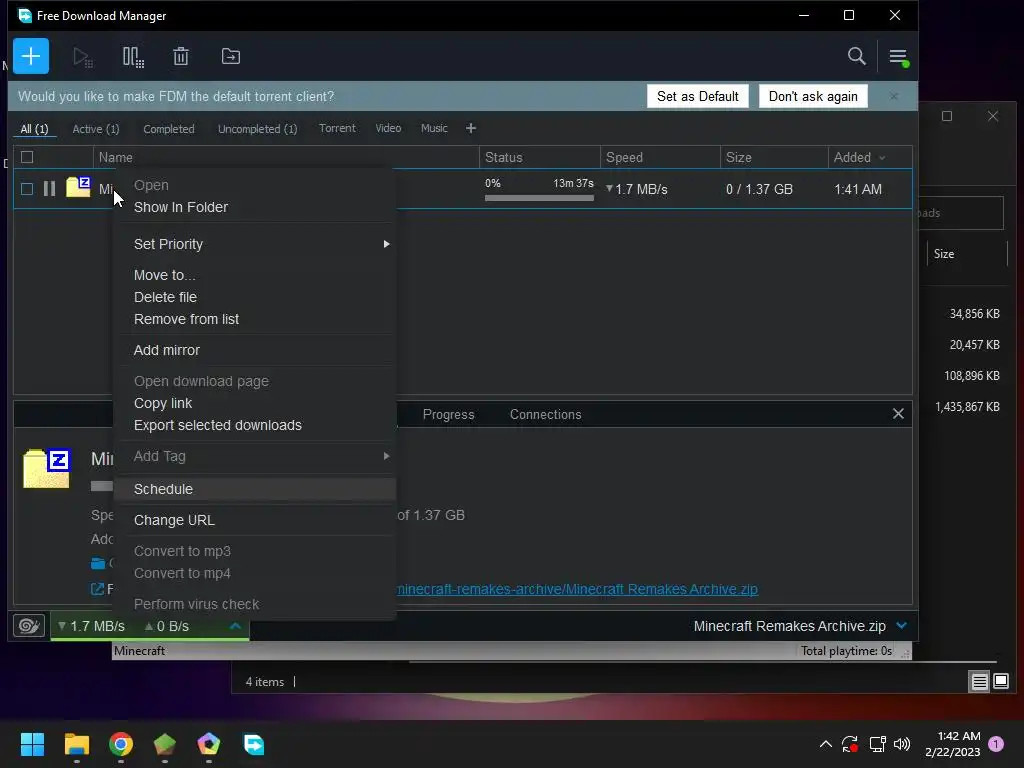Switch to Completed filter tab
Screen dimensions: 1024x768
pyautogui.click(x=168, y=129)
